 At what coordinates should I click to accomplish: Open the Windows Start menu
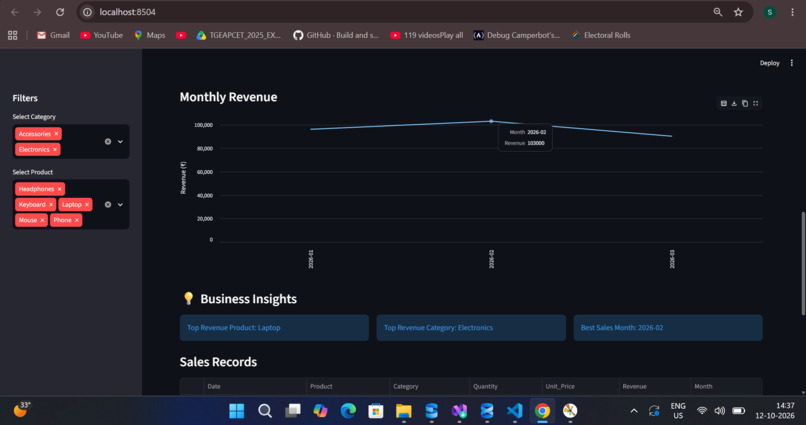pyautogui.click(x=236, y=411)
